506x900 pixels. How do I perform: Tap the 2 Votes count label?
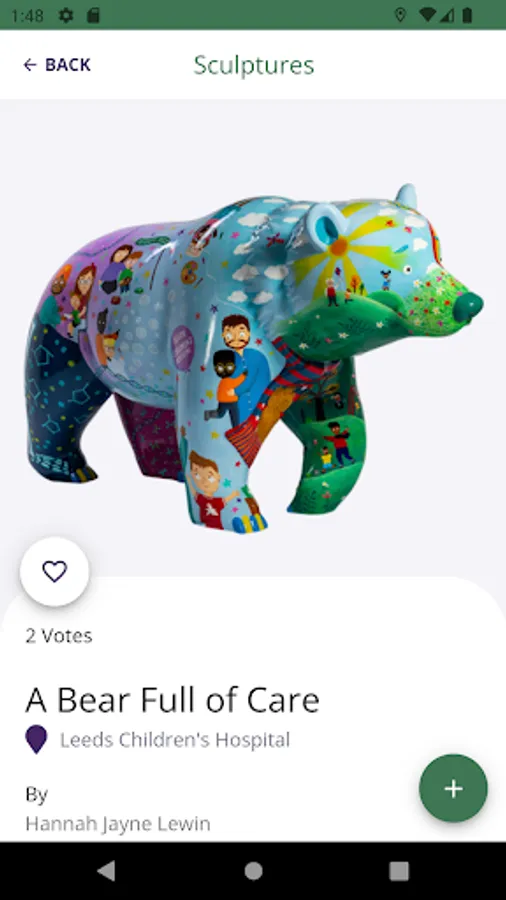tap(59, 636)
